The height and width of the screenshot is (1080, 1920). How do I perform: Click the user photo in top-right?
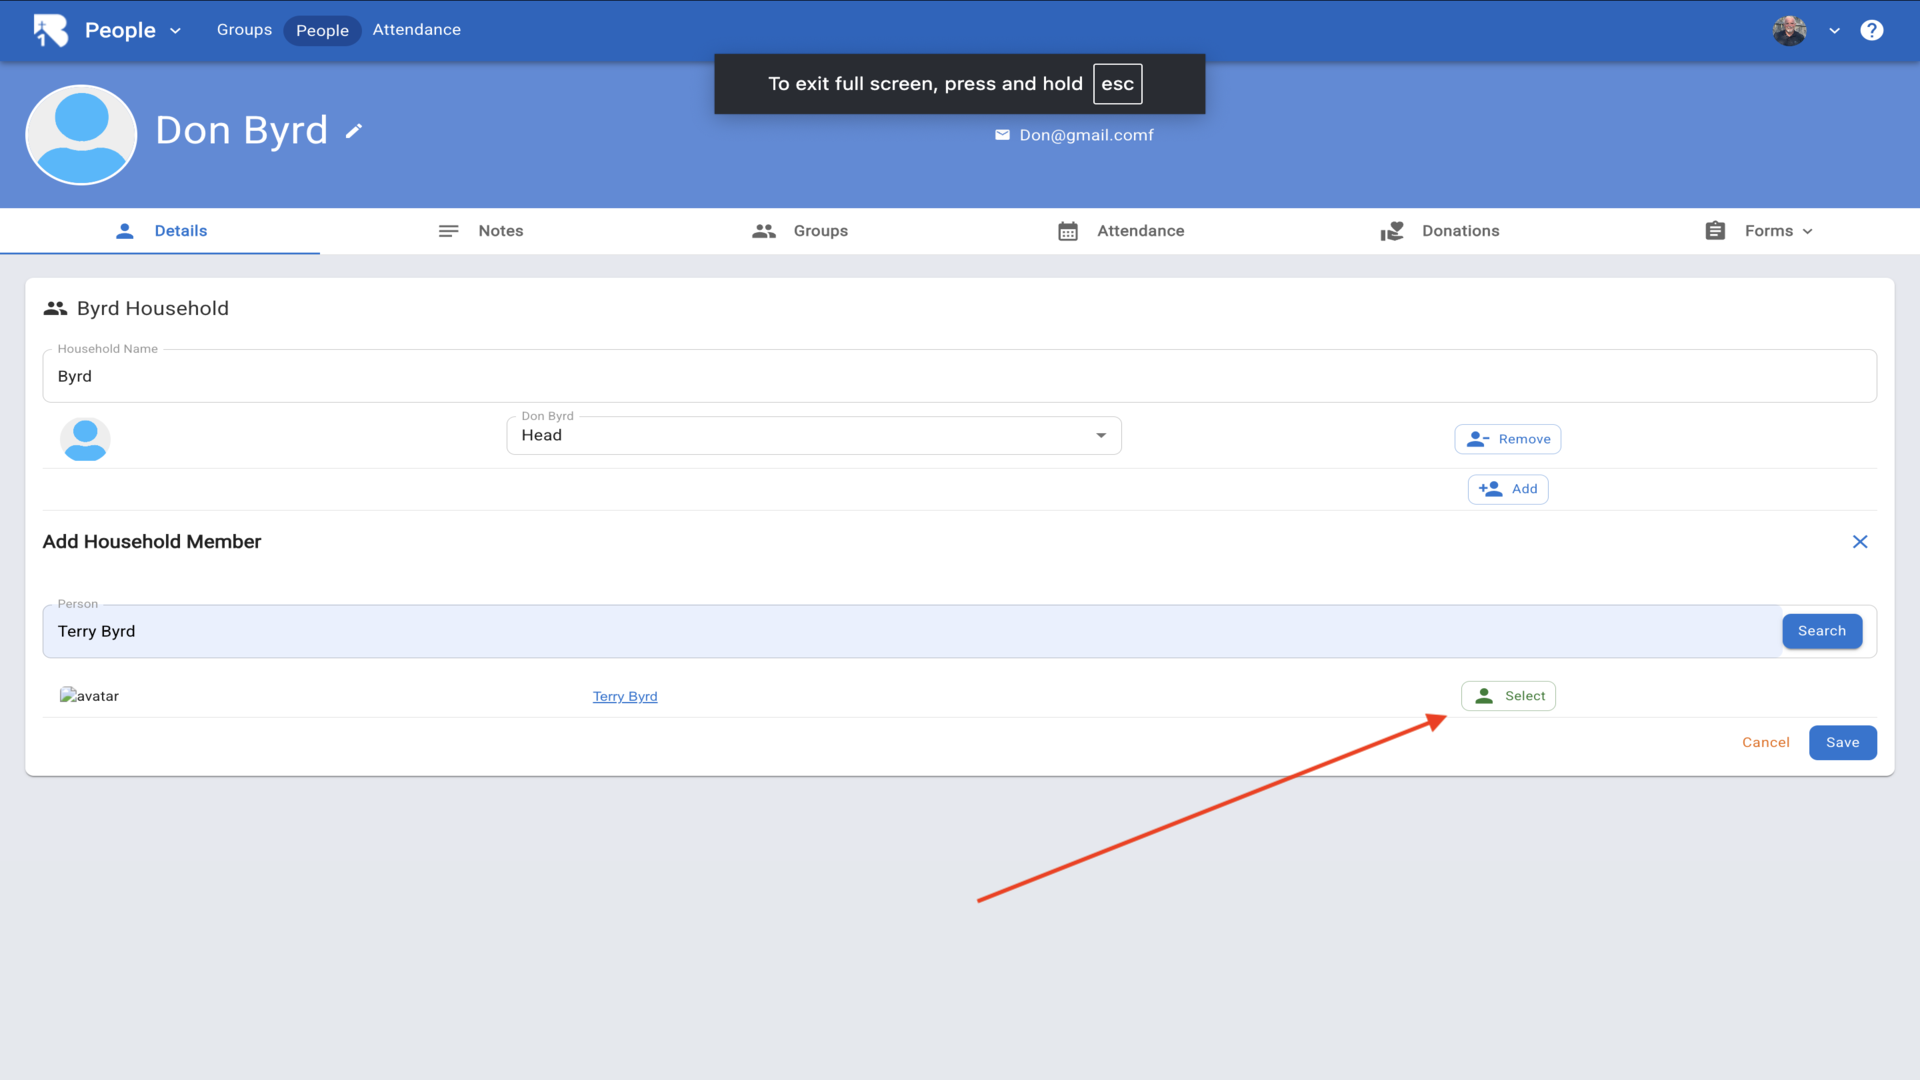click(x=1789, y=30)
